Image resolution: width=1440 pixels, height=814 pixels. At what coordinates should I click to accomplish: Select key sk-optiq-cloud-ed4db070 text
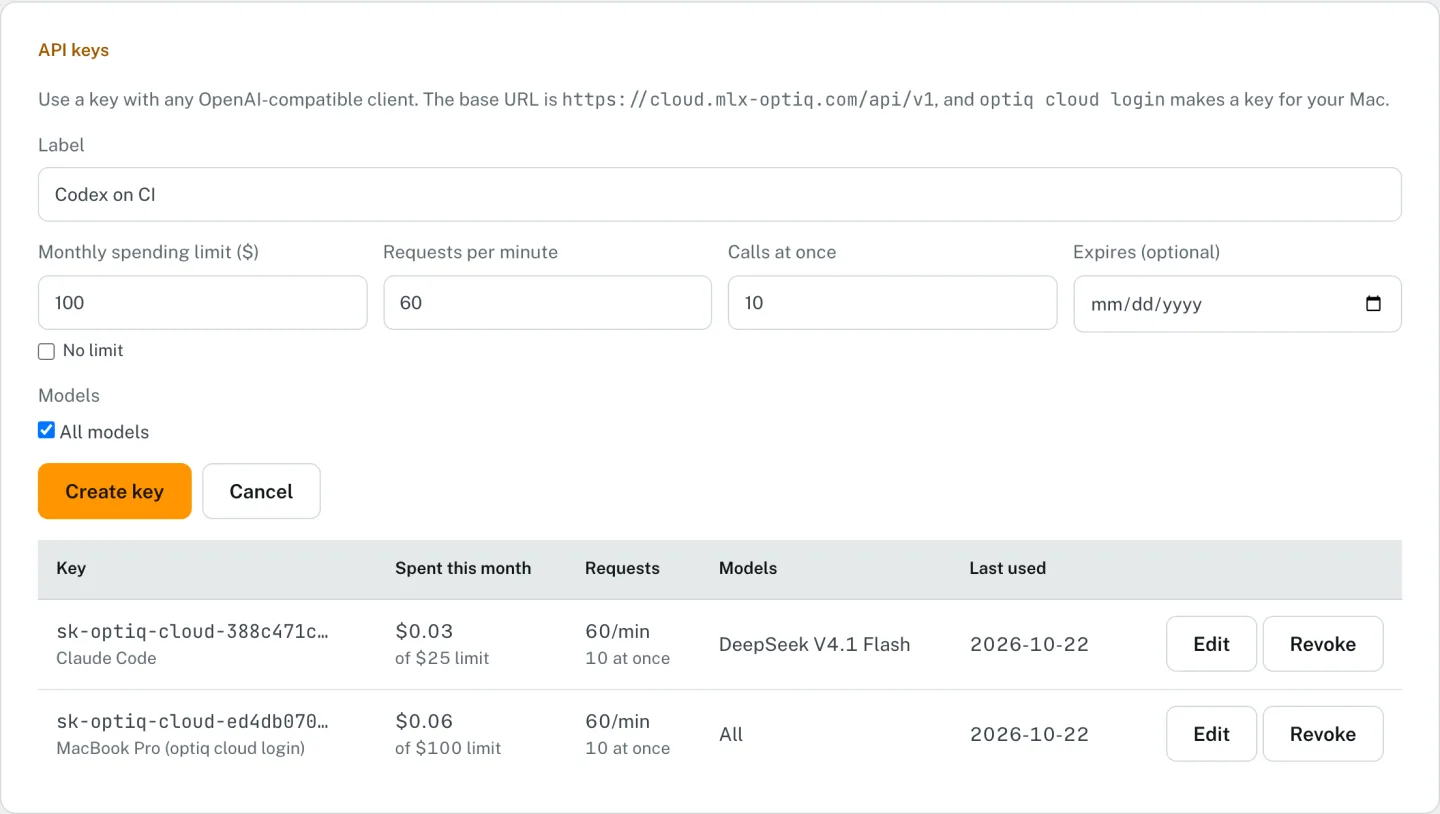point(192,721)
